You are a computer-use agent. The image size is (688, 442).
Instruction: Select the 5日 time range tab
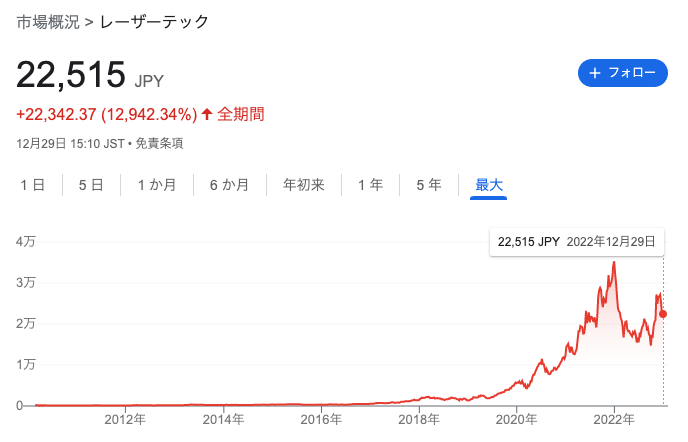click(91, 185)
